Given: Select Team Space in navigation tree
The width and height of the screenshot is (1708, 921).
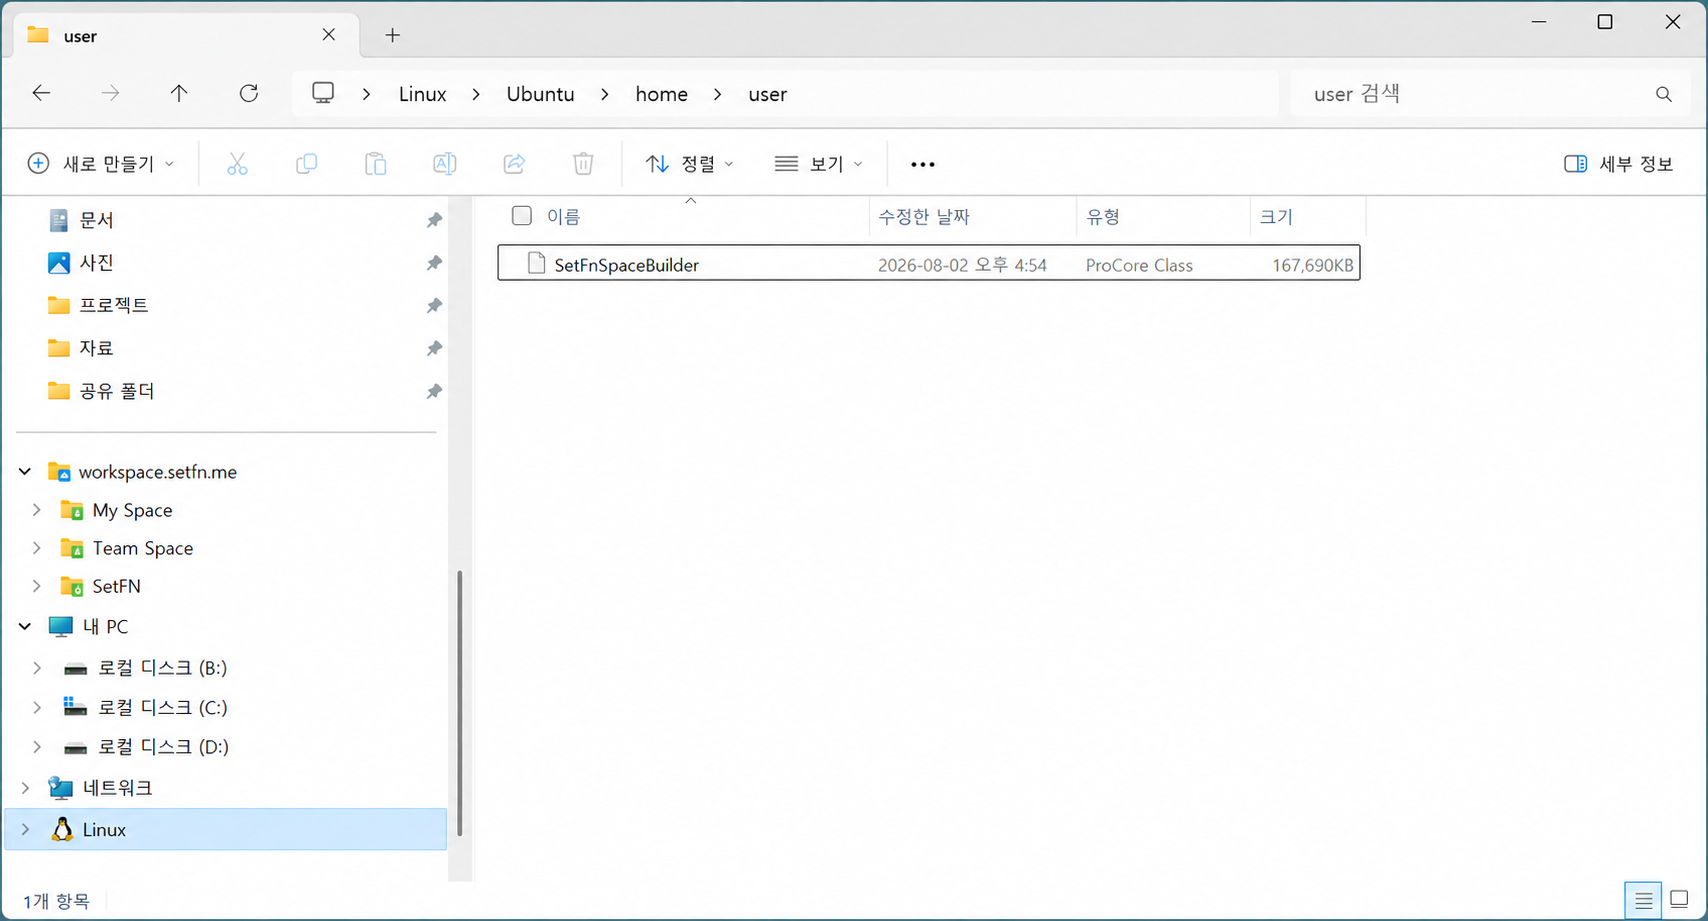Looking at the screenshot, I should (x=142, y=548).
